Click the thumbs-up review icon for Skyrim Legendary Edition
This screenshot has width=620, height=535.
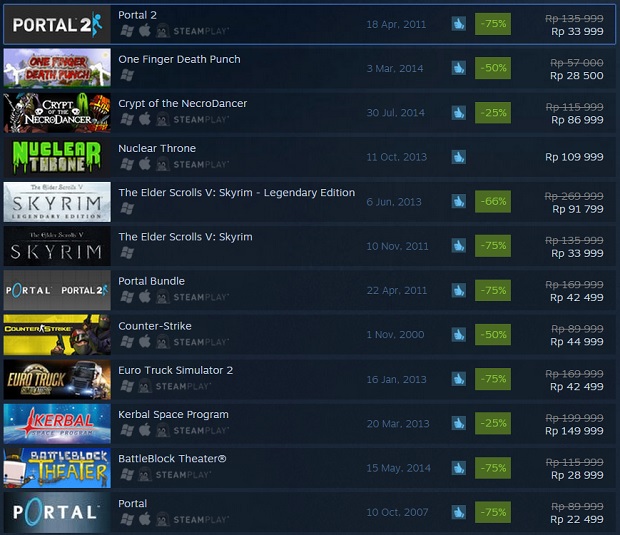pyautogui.click(x=459, y=201)
